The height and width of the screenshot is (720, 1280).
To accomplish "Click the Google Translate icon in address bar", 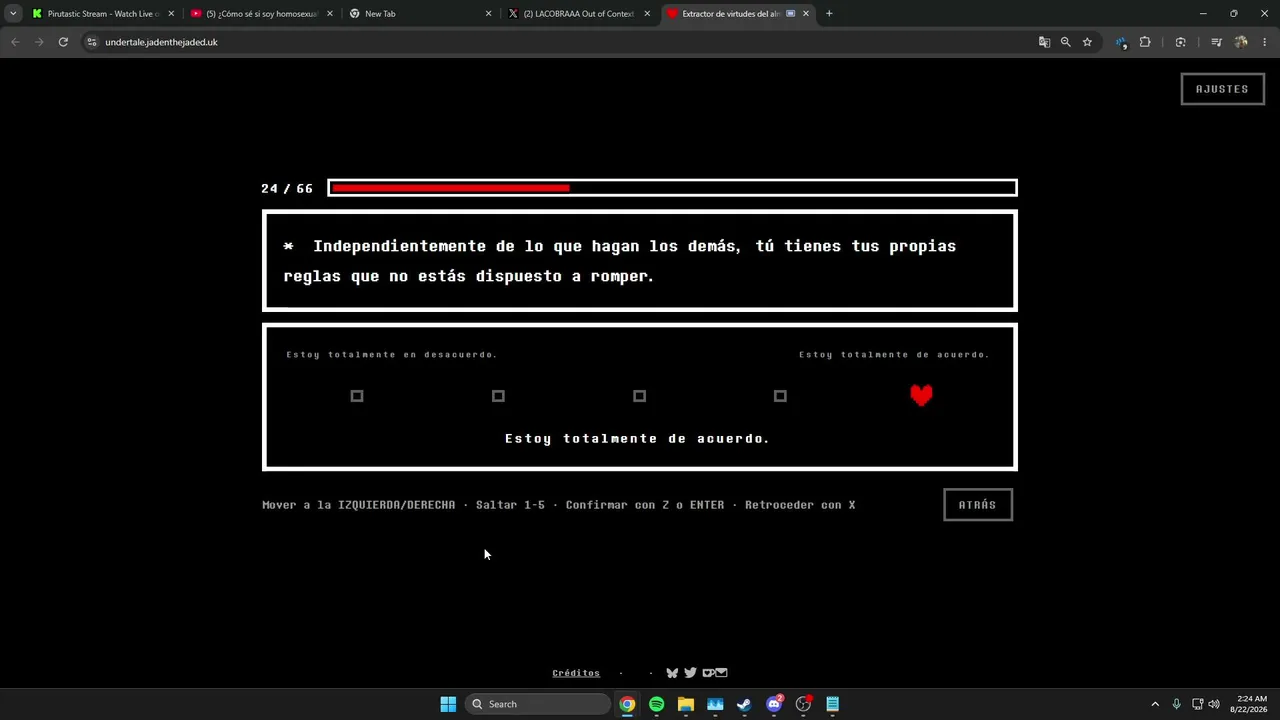I will point(1044,42).
